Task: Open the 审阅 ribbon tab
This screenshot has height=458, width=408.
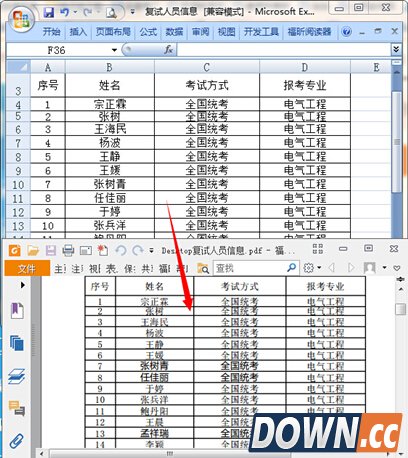Action: 200,32
